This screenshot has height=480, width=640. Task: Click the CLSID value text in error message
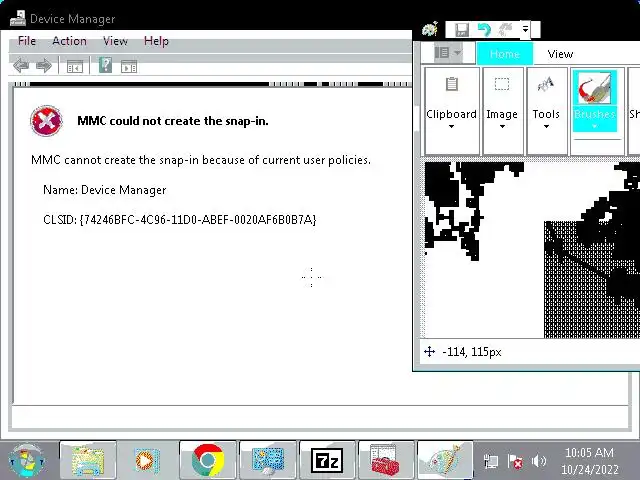click(198, 220)
